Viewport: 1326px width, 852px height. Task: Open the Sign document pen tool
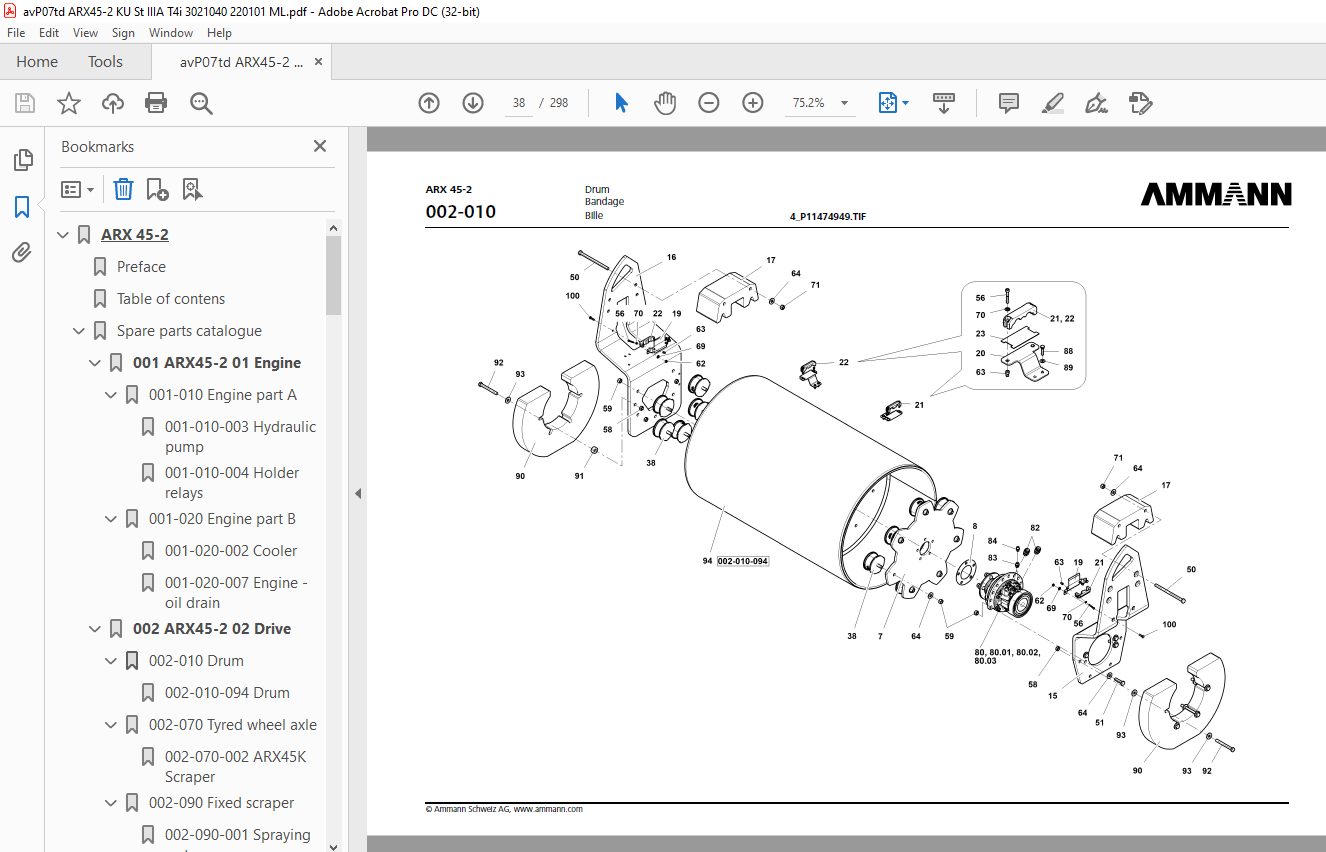point(1096,103)
